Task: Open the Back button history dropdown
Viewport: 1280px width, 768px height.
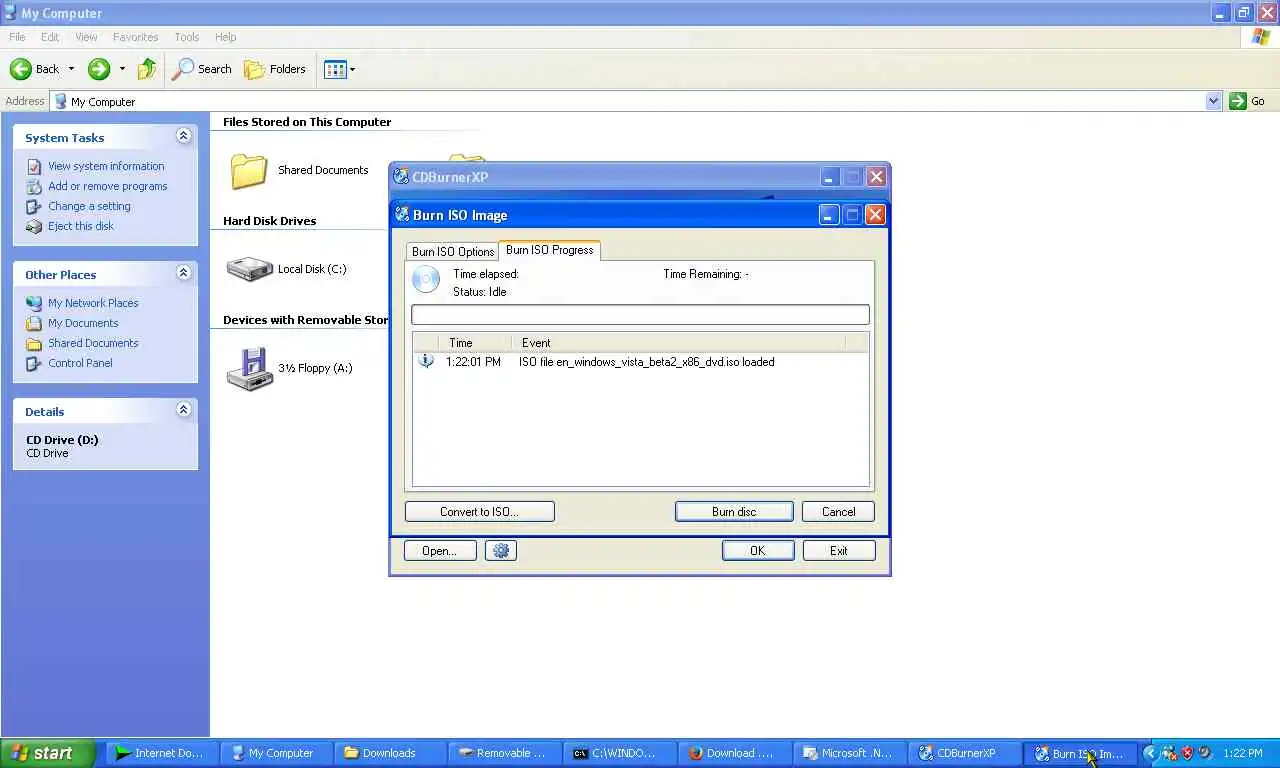Action: pyautogui.click(x=71, y=69)
